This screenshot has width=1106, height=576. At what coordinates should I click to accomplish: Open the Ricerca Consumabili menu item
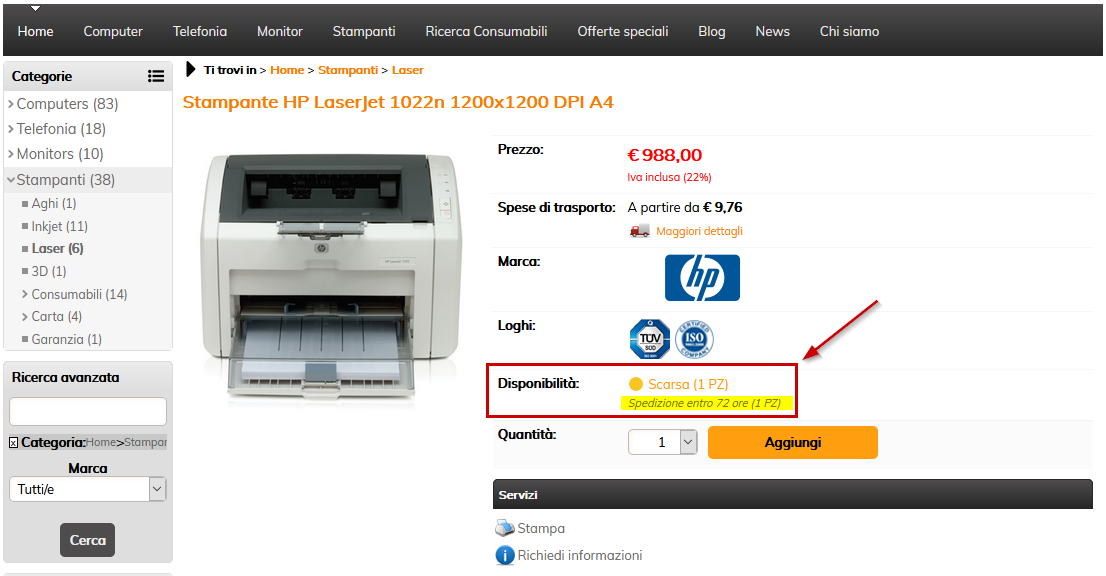[x=486, y=31]
